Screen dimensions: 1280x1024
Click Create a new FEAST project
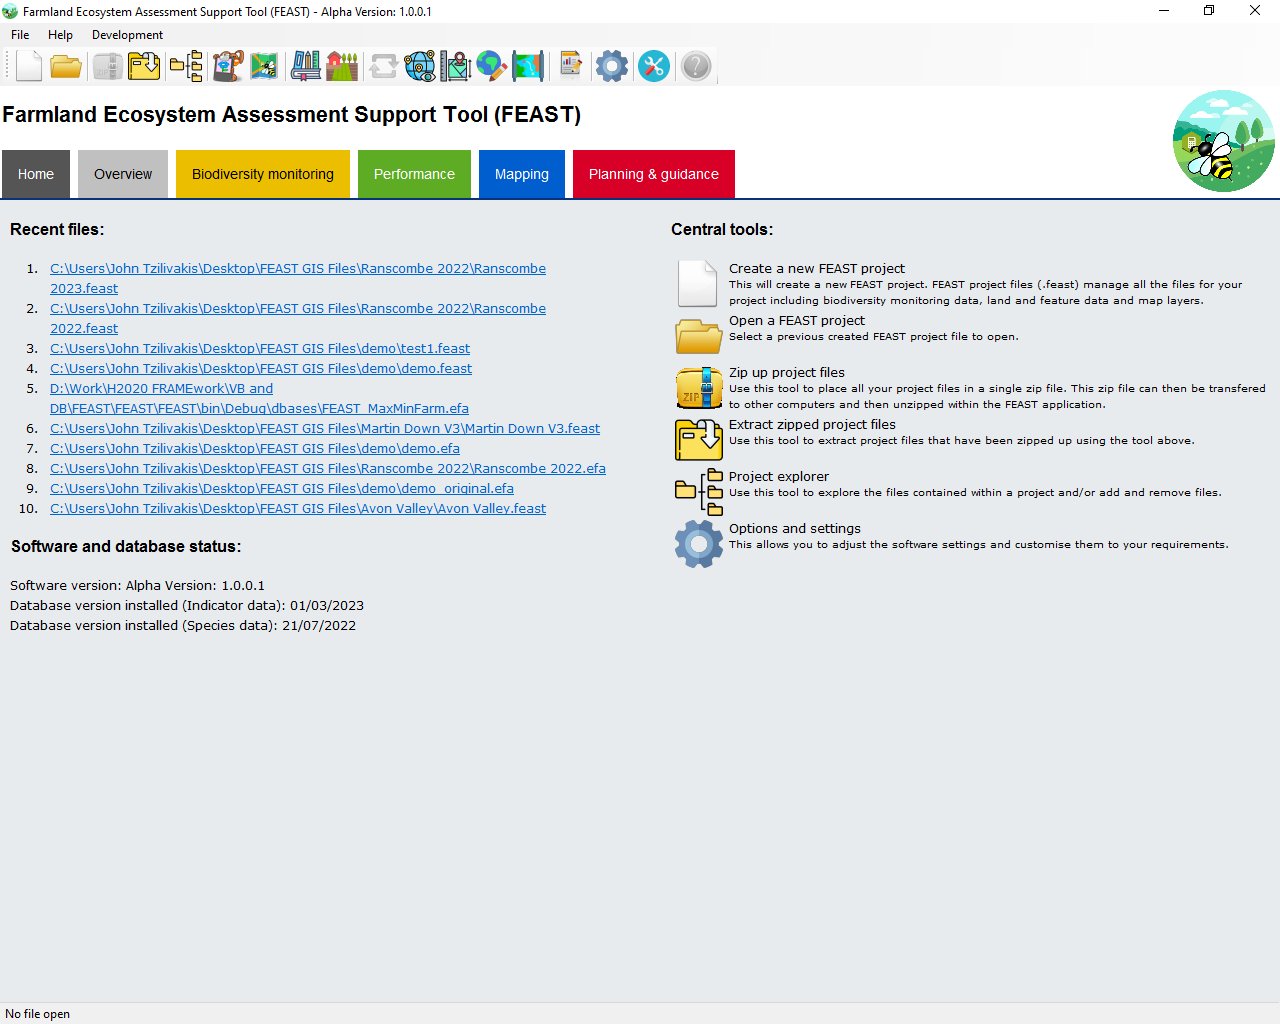[816, 268]
